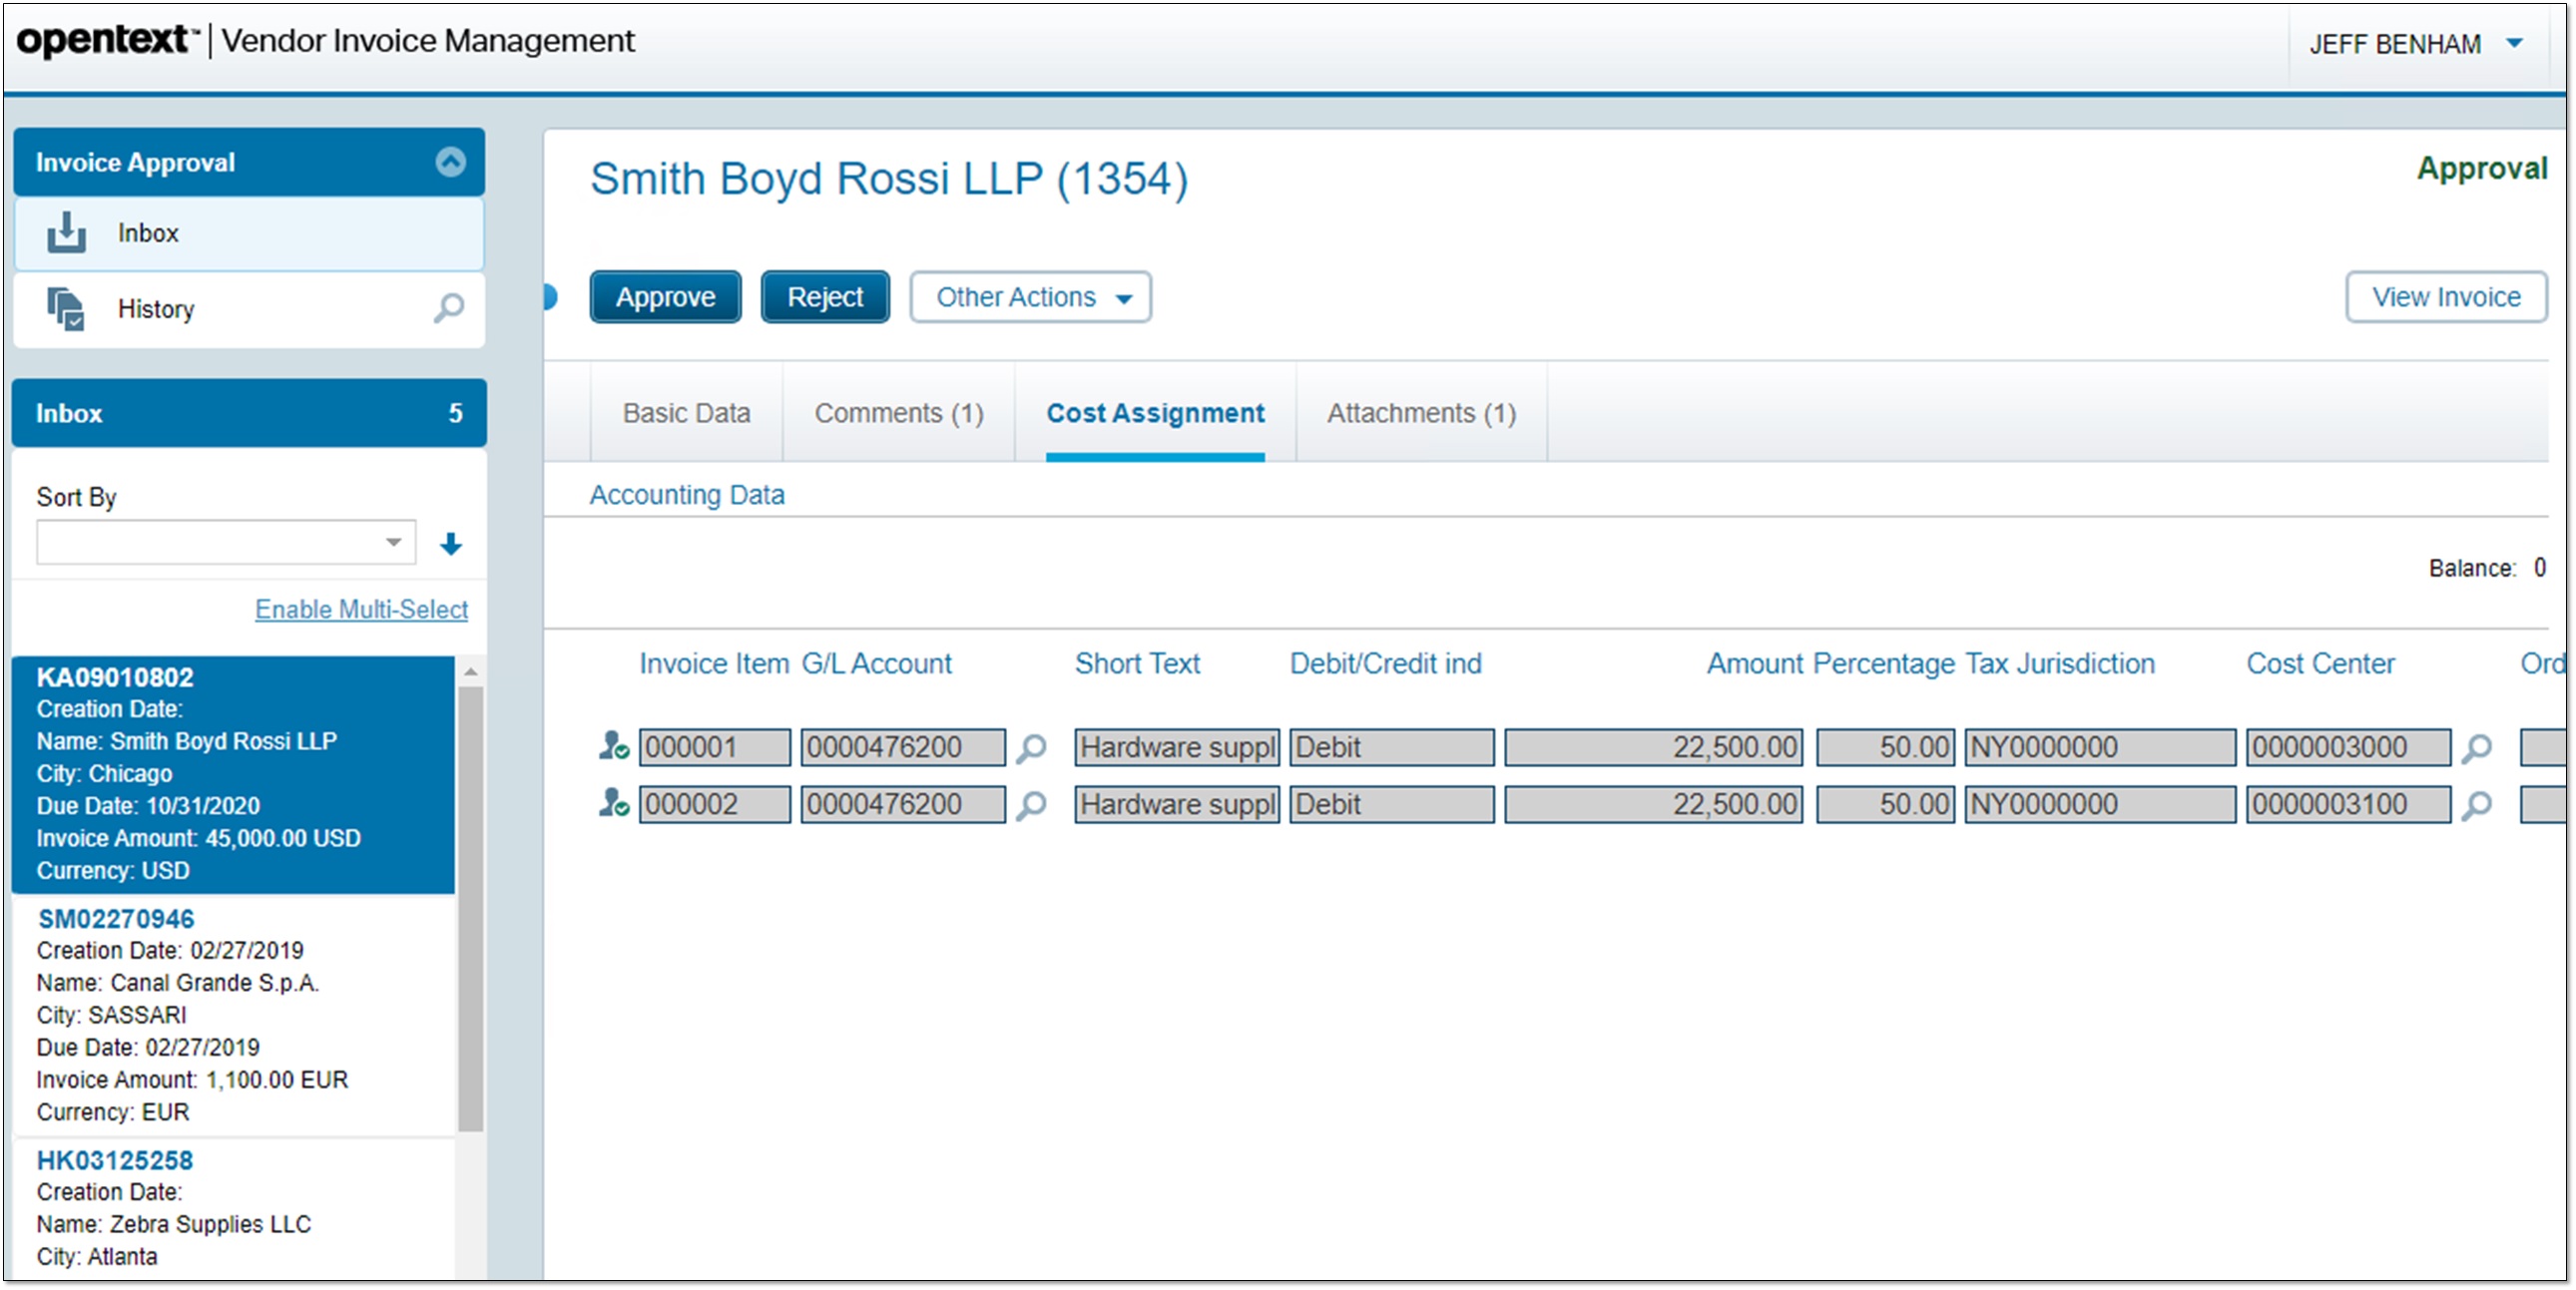Viewport: 2576px width, 1290px height.
Task: Click Tax Jurisdiction field in row 000001
Action: click(2100, 747)
